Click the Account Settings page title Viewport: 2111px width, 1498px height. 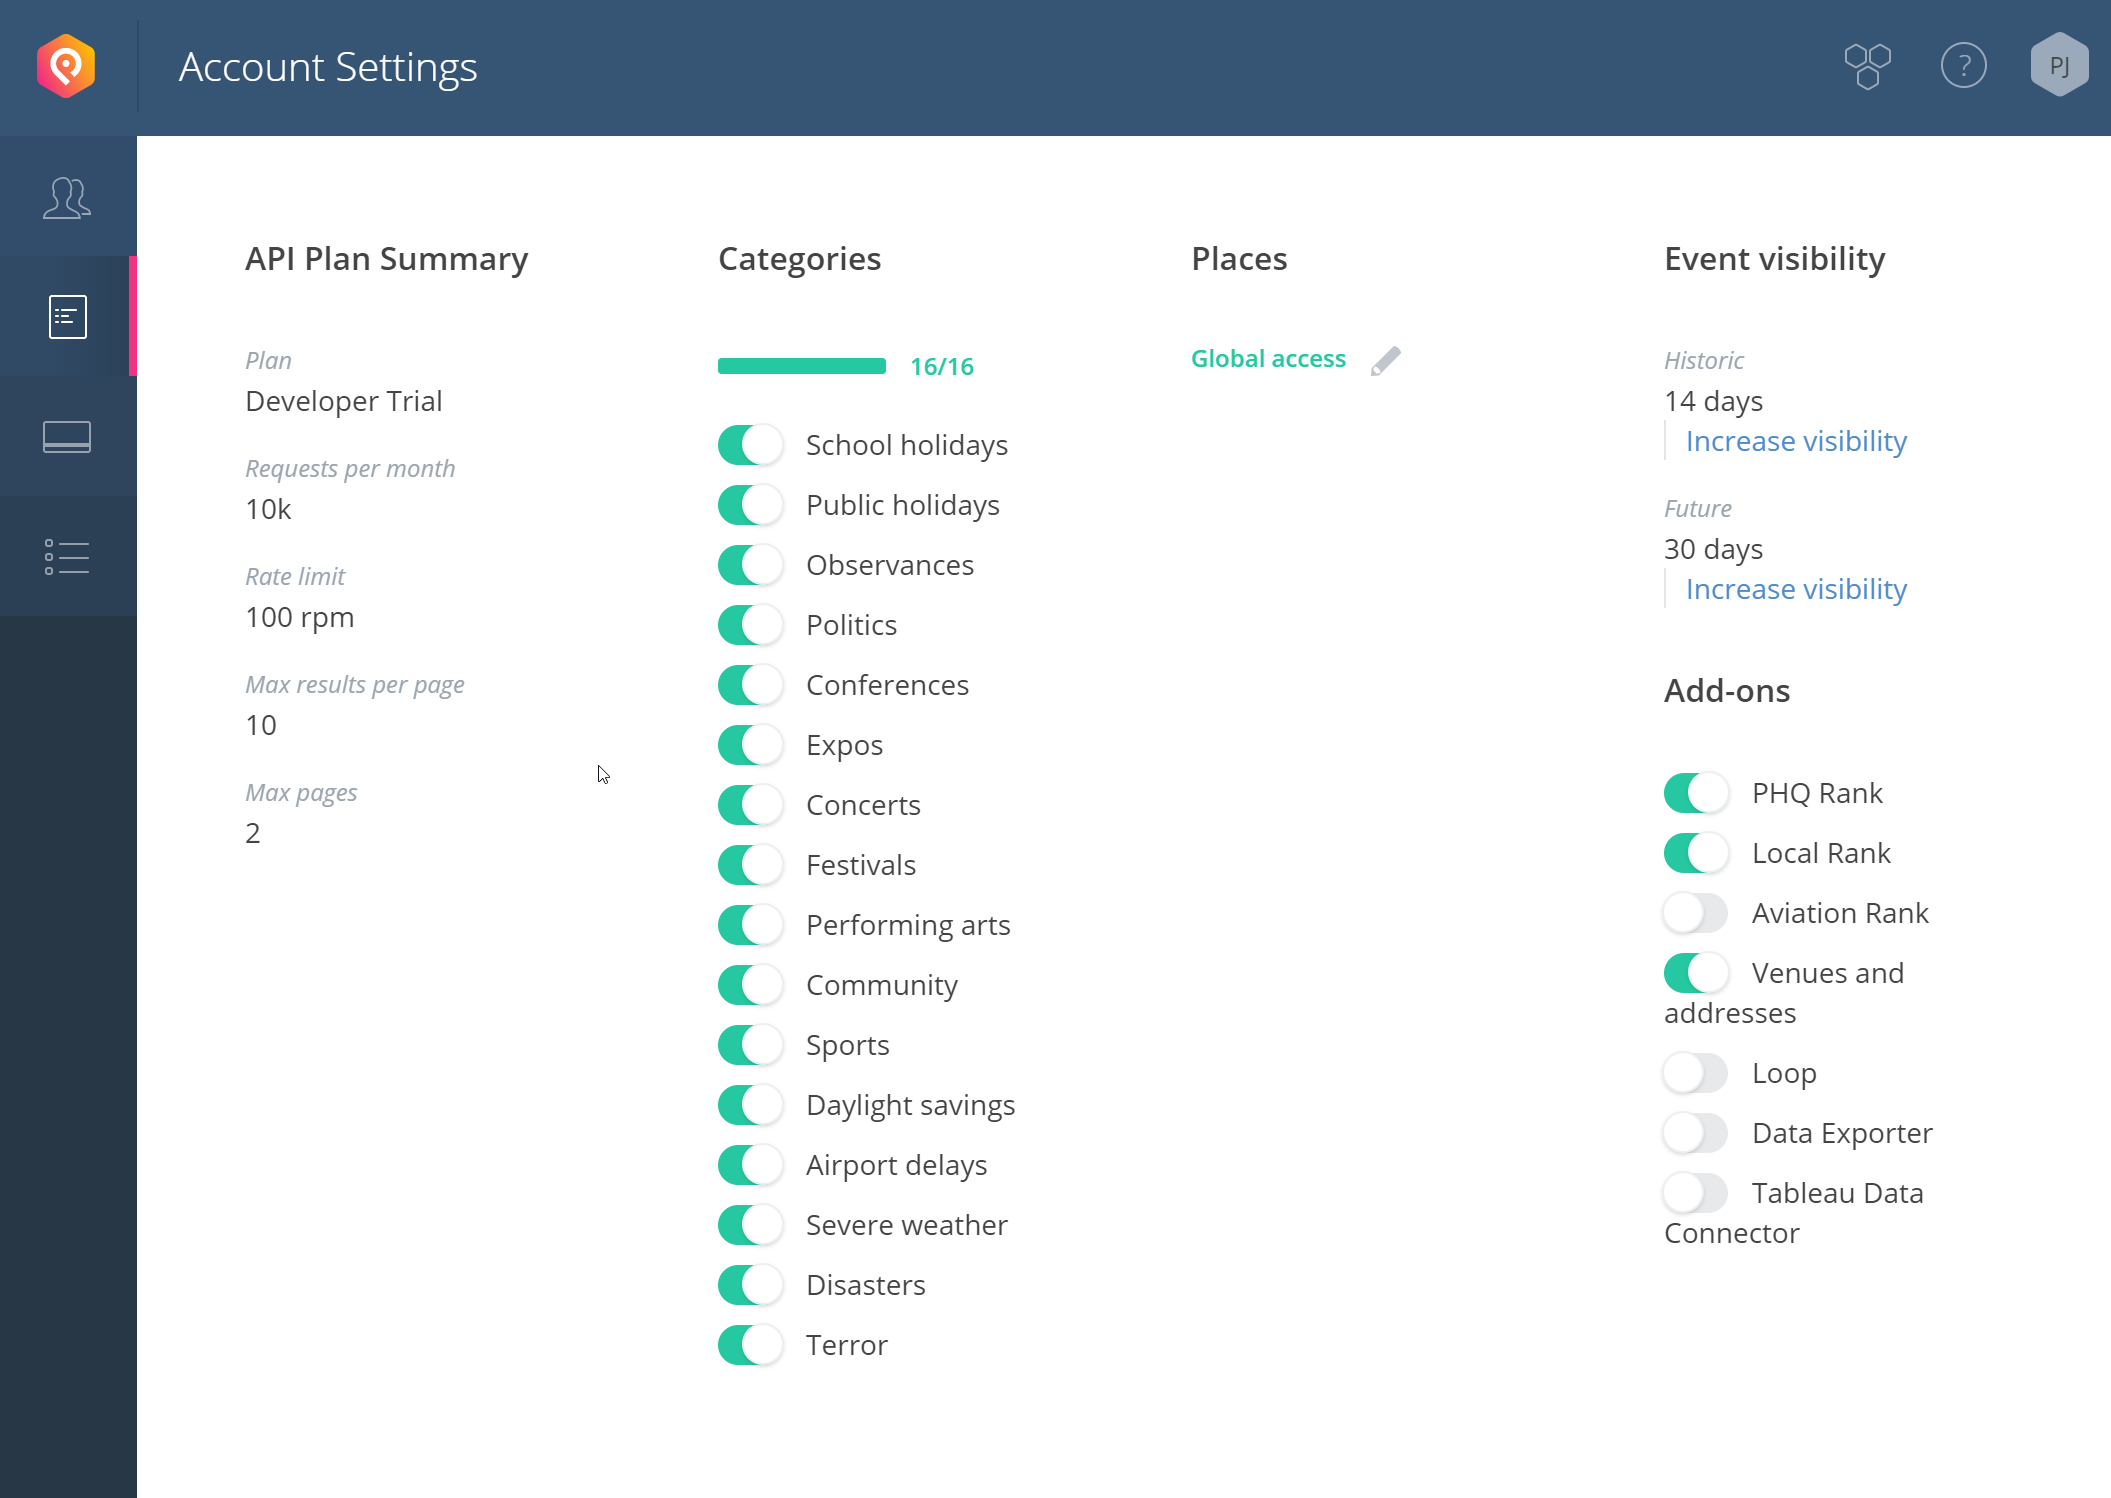click(x=328, y=67)
